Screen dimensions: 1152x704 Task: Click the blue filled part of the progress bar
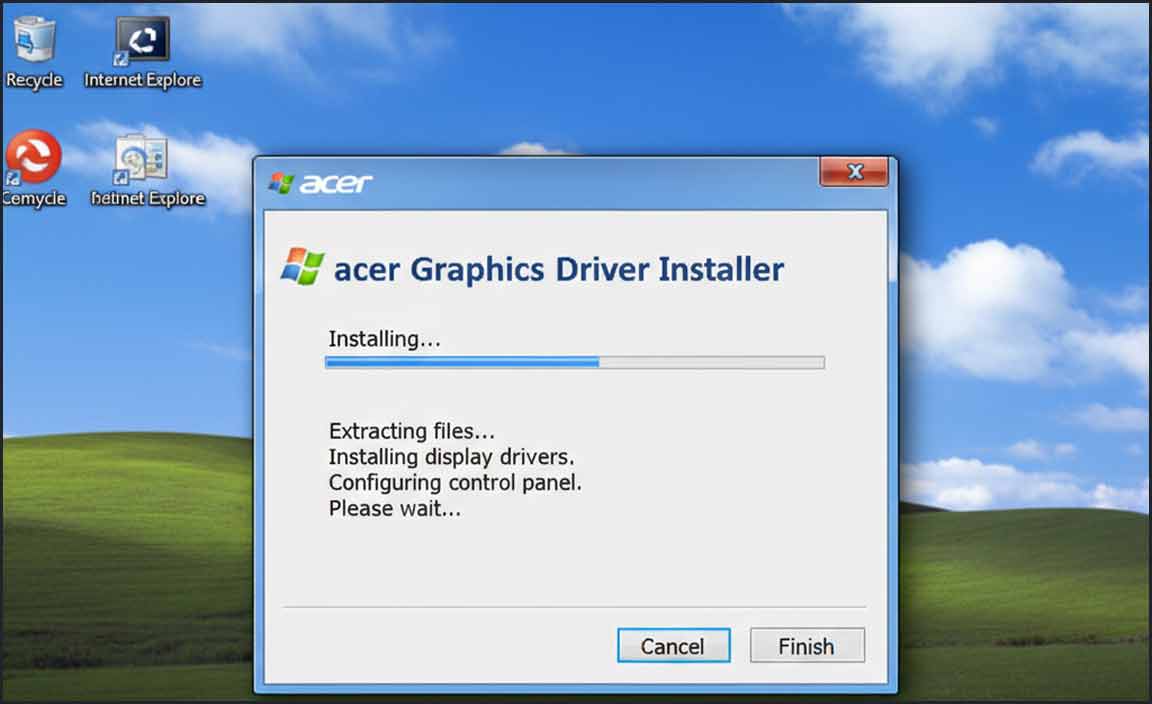[462, 362]
